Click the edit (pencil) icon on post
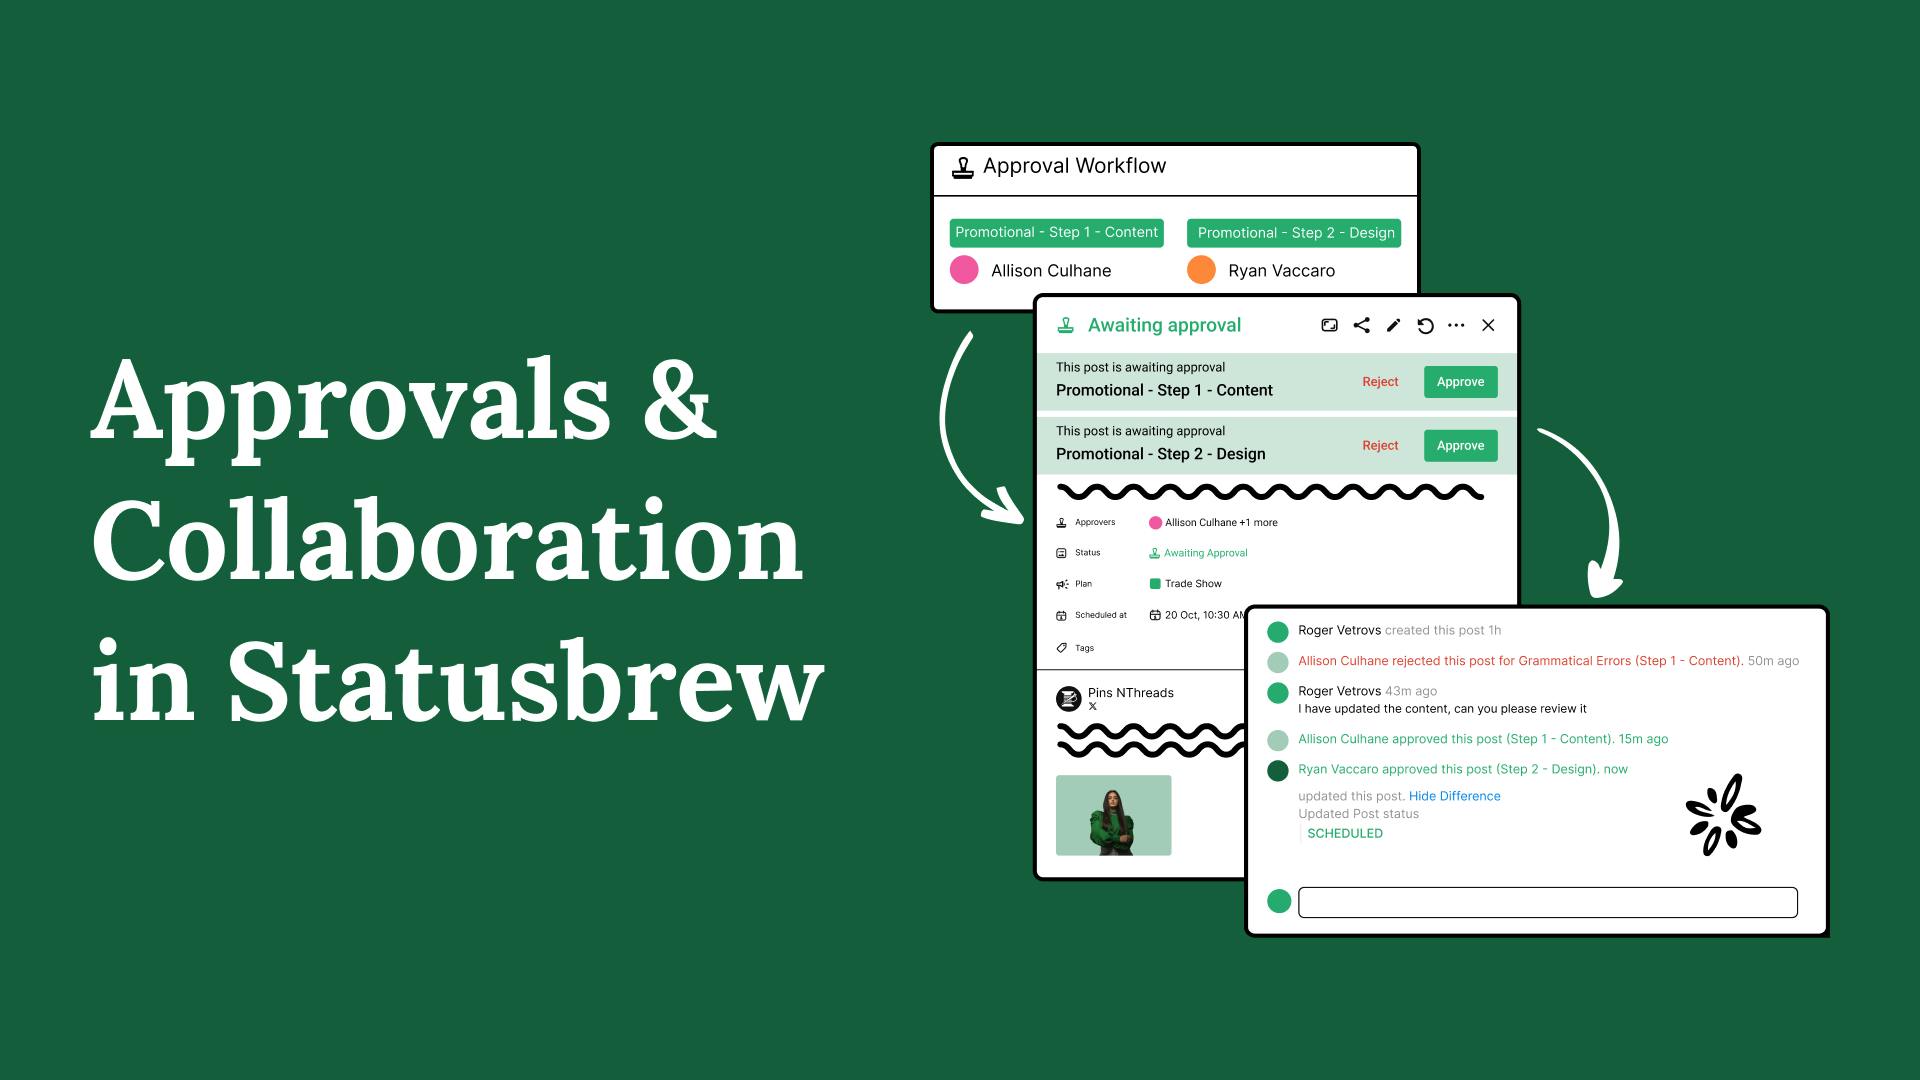This screenshot has width=1920, height=1080. tap(1394, 324)
